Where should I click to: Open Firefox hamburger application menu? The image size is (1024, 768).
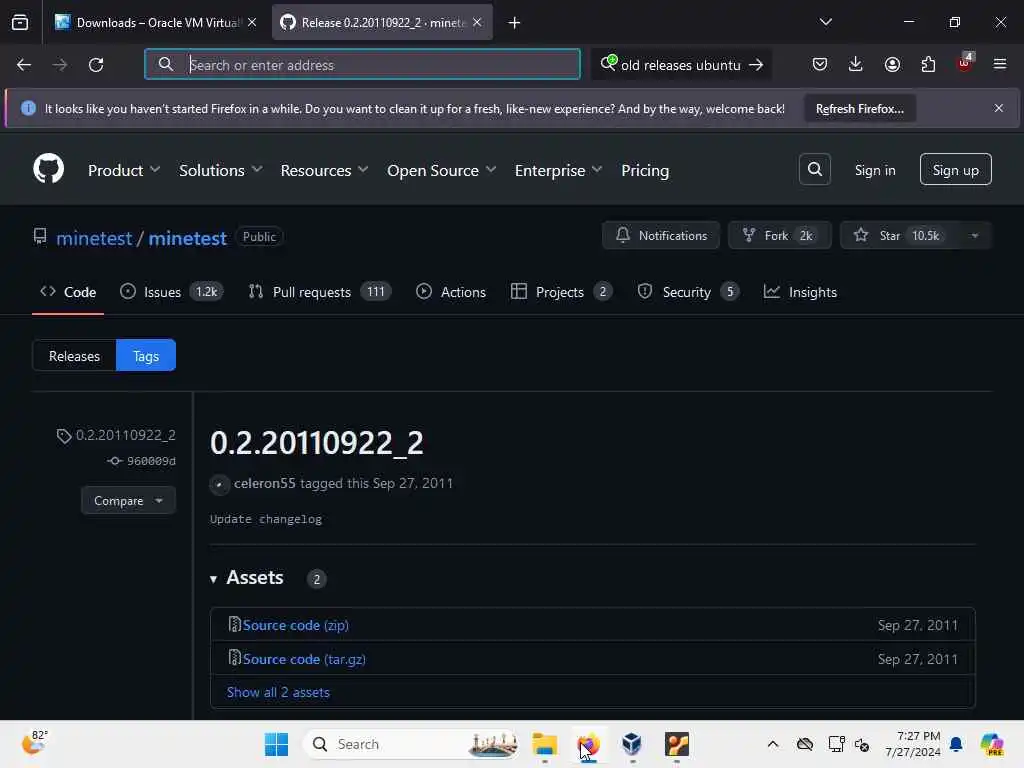pyautogui.click(x=1000, y=64)
